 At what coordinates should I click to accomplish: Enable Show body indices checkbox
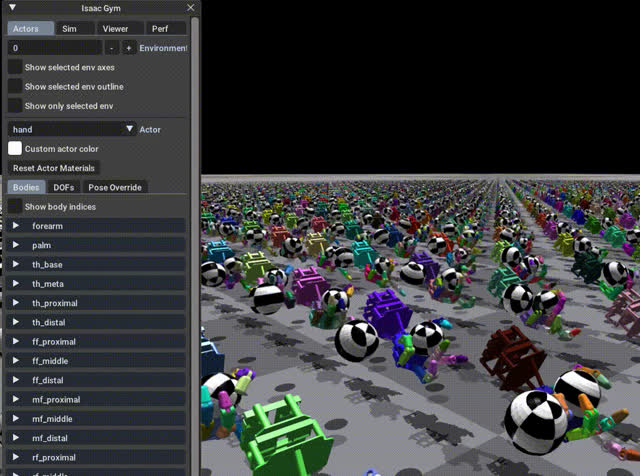[x=15, y=206]
